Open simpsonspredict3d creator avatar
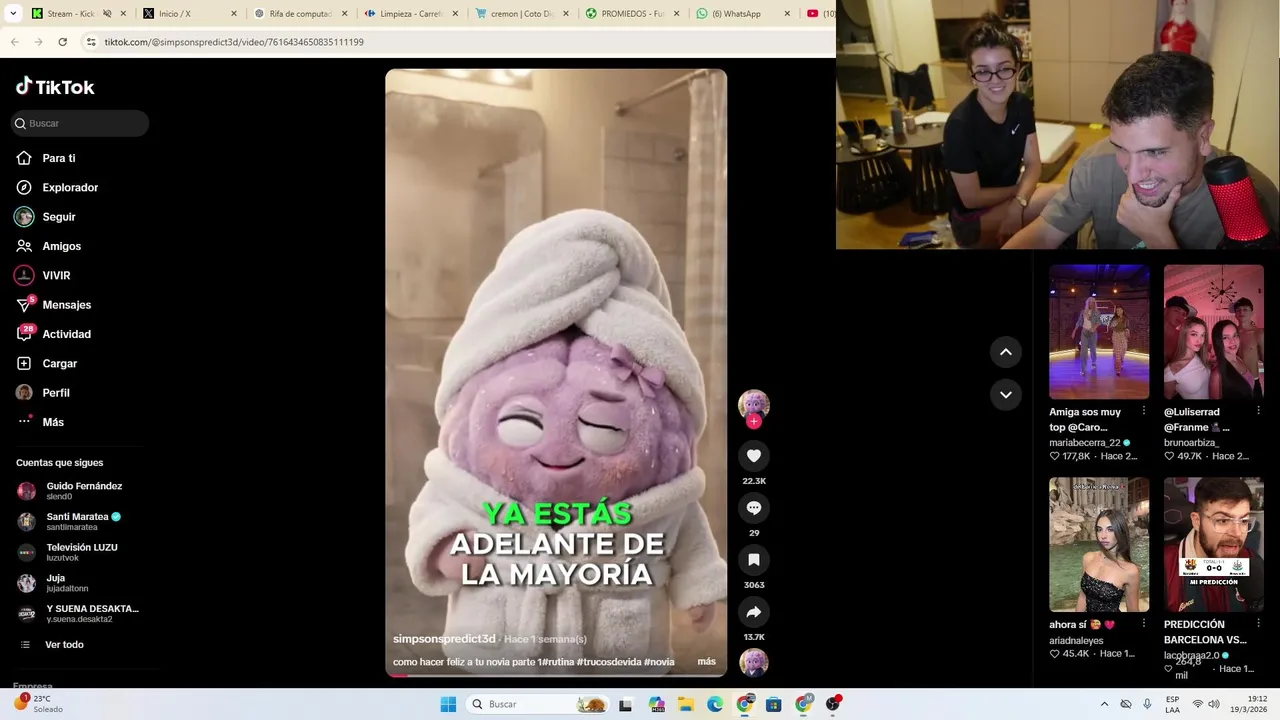The height and width of the screenshot is (720, 1280). pyautogui.click(x=754, y=404)
